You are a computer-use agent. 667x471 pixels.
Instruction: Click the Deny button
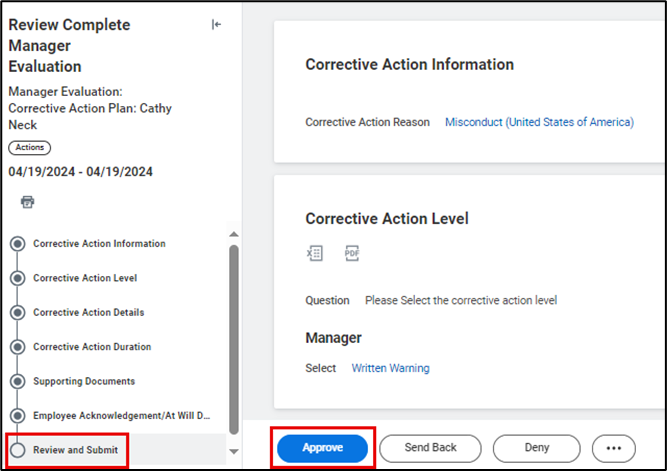[x=536, y=448]
